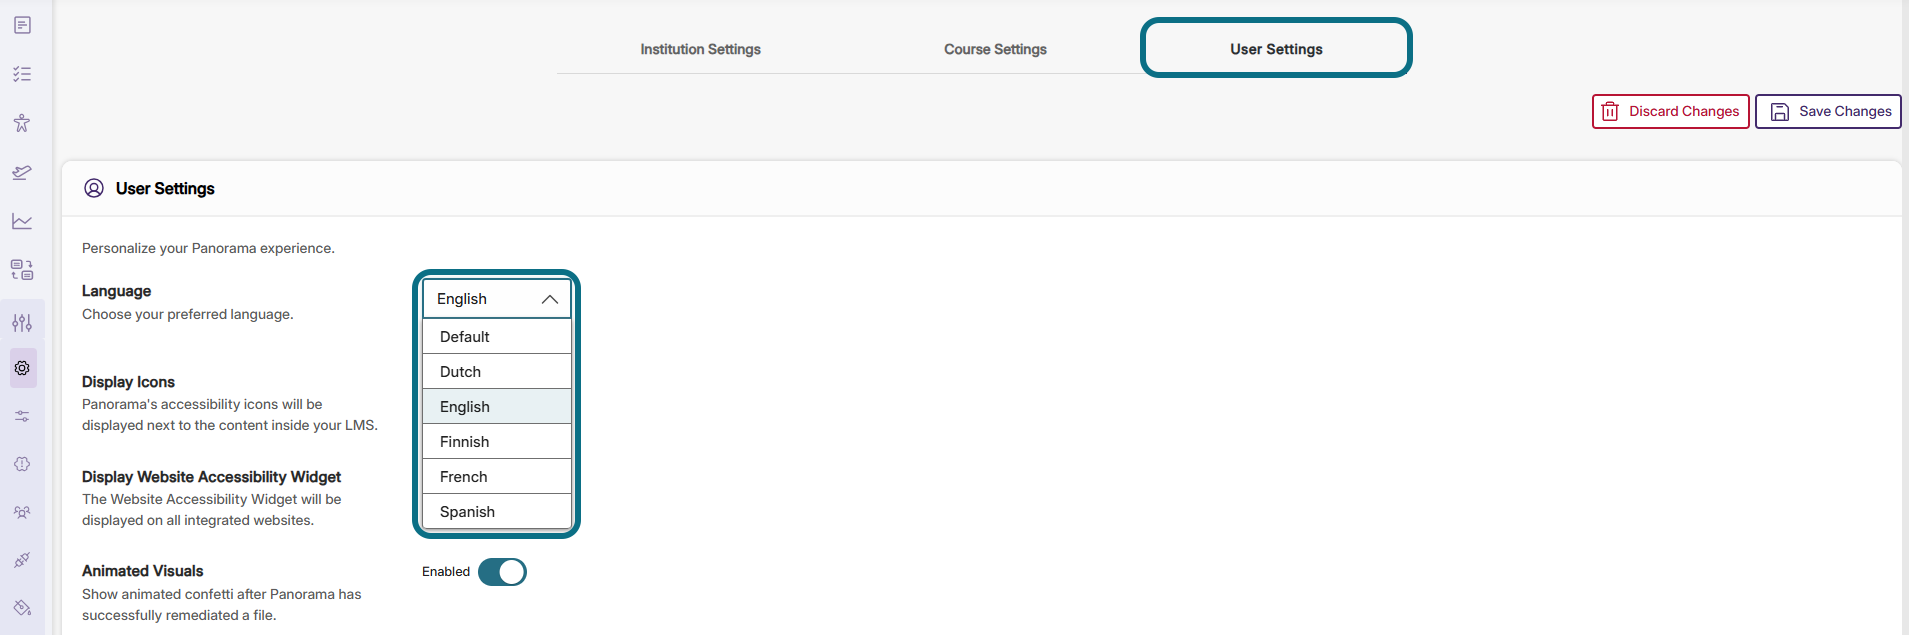Select the gear settings sidebar icon

pos(22,368)
